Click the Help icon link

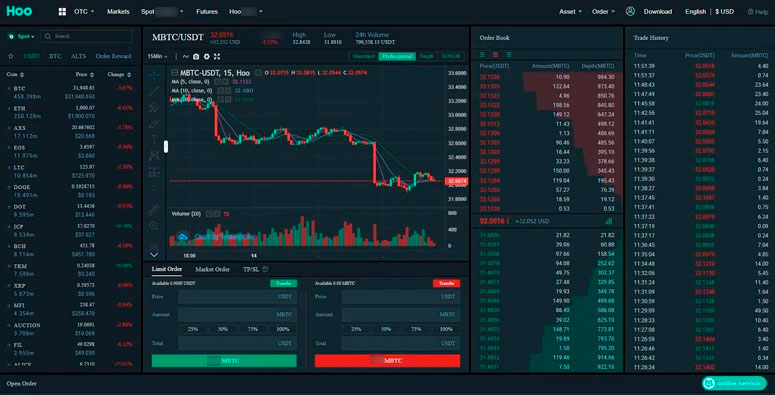pos(758,11)
